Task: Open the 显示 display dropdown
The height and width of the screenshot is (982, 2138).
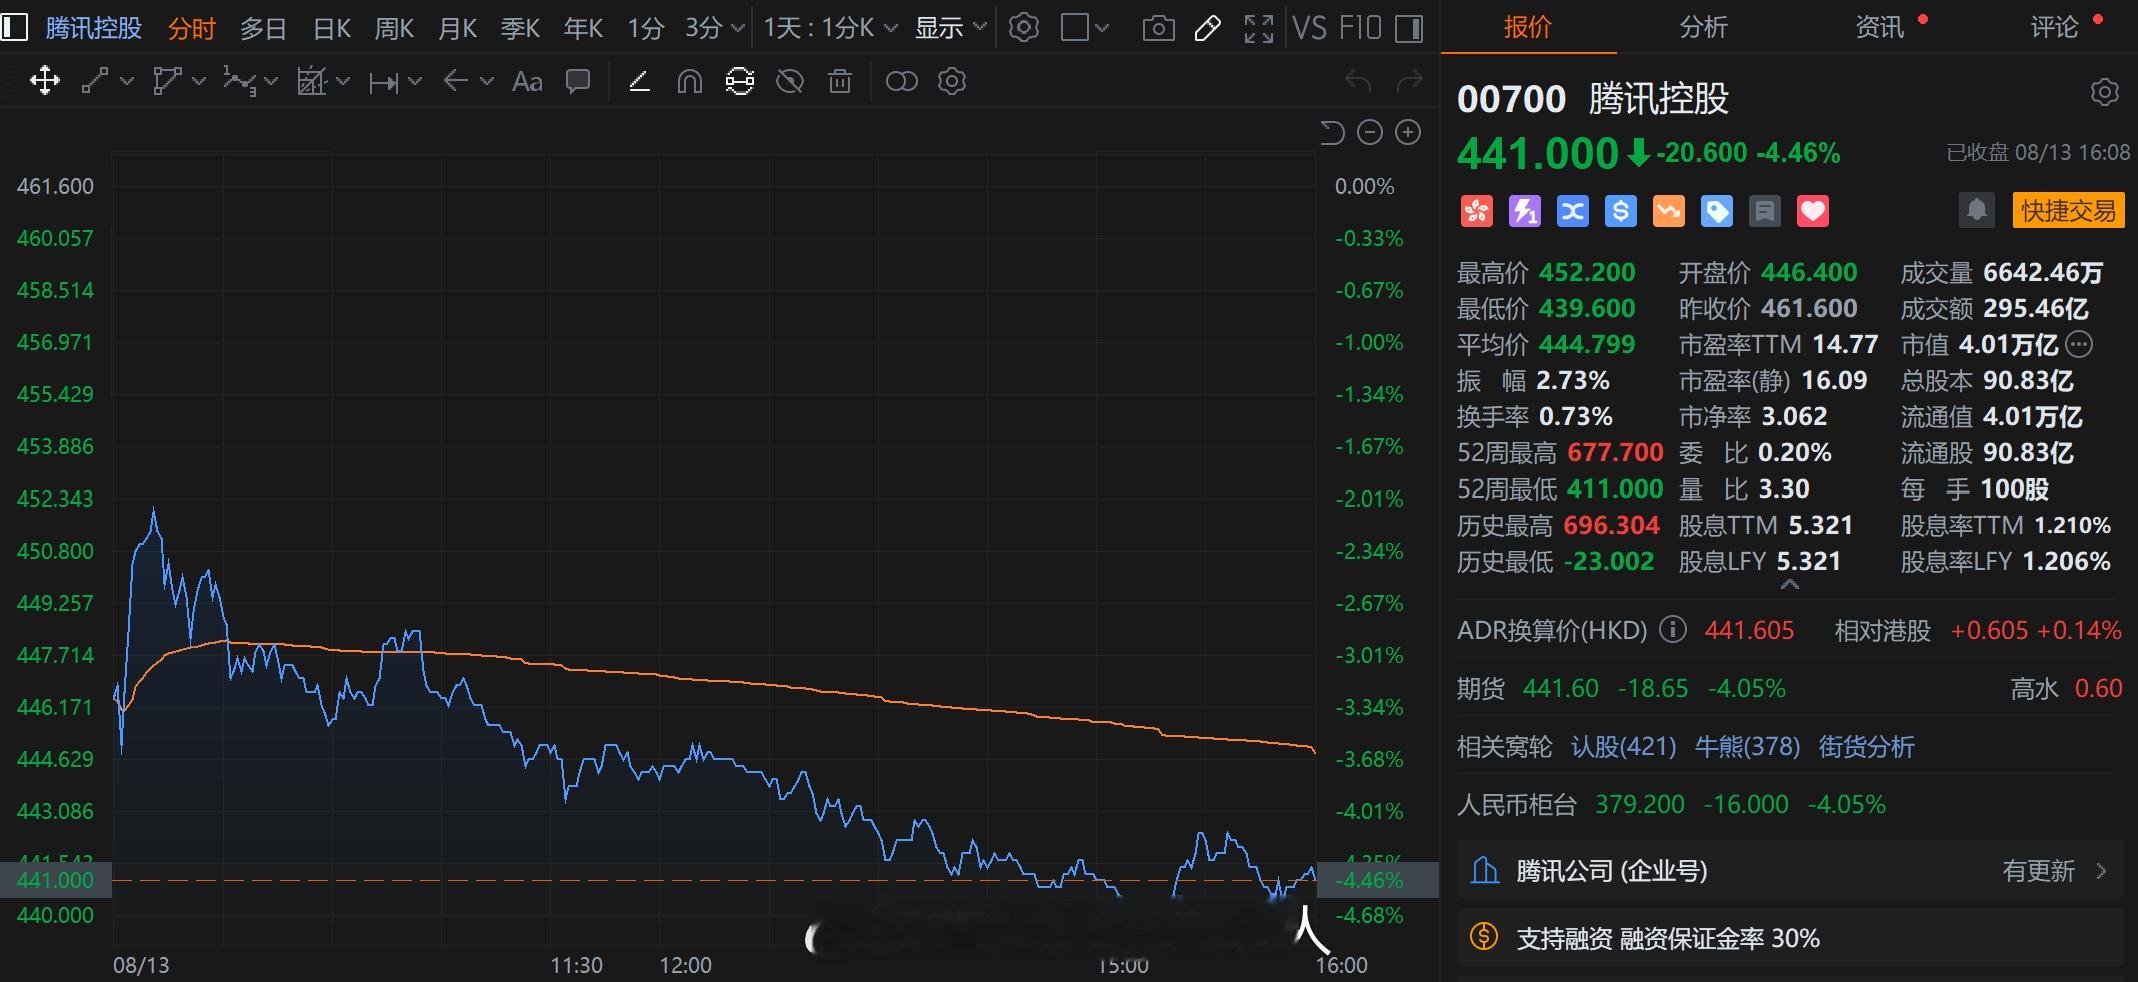Action: [x=950, y=28]
